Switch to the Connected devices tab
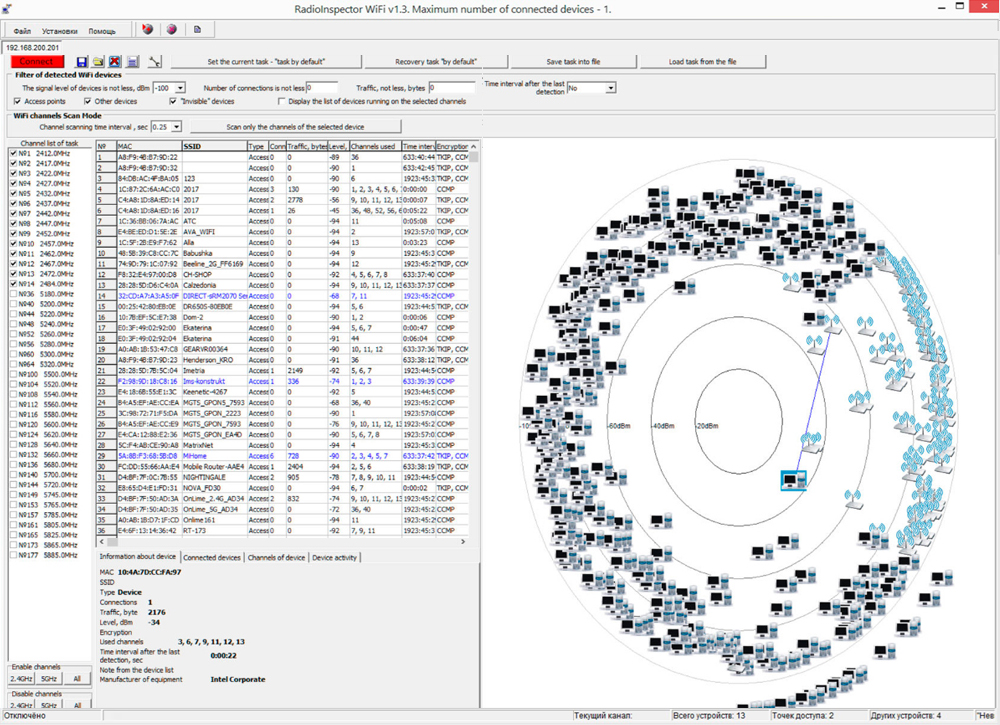This screenshot has height=725, width=1000. coord(211,557)
